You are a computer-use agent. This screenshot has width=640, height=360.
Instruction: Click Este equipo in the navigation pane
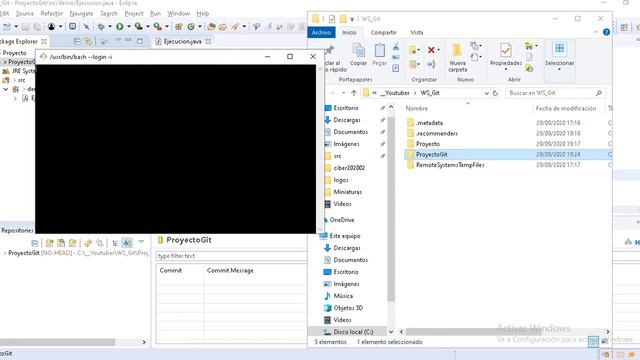tap(344, 236)
